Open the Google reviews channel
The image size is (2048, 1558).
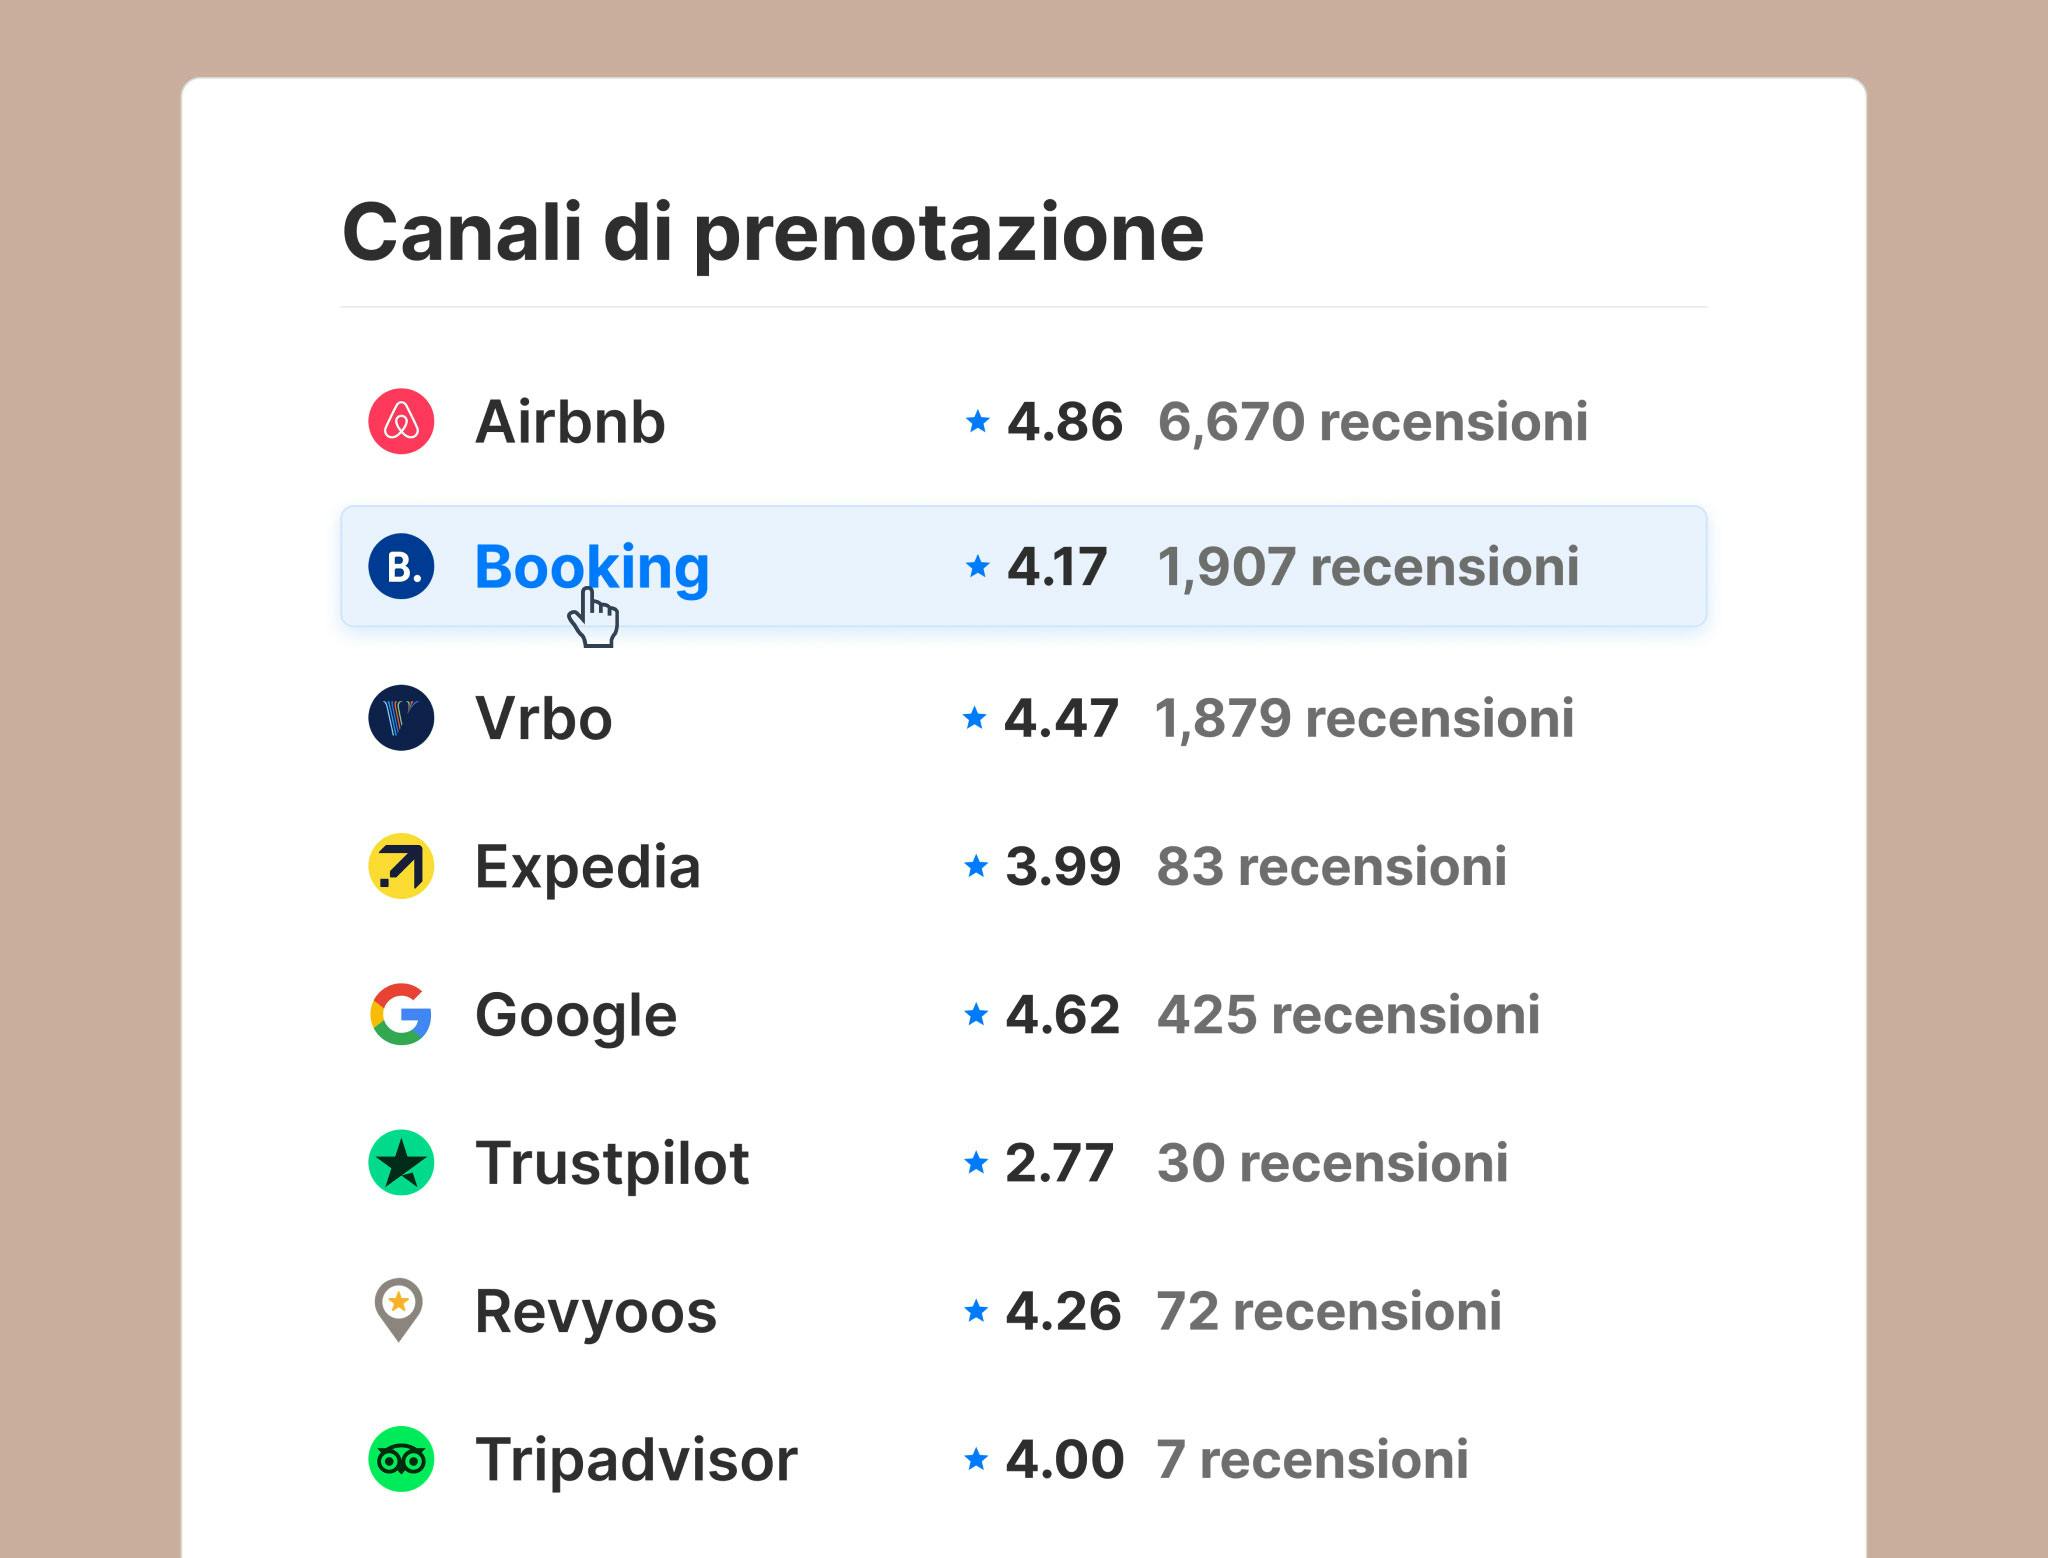tap(576, 1014)
